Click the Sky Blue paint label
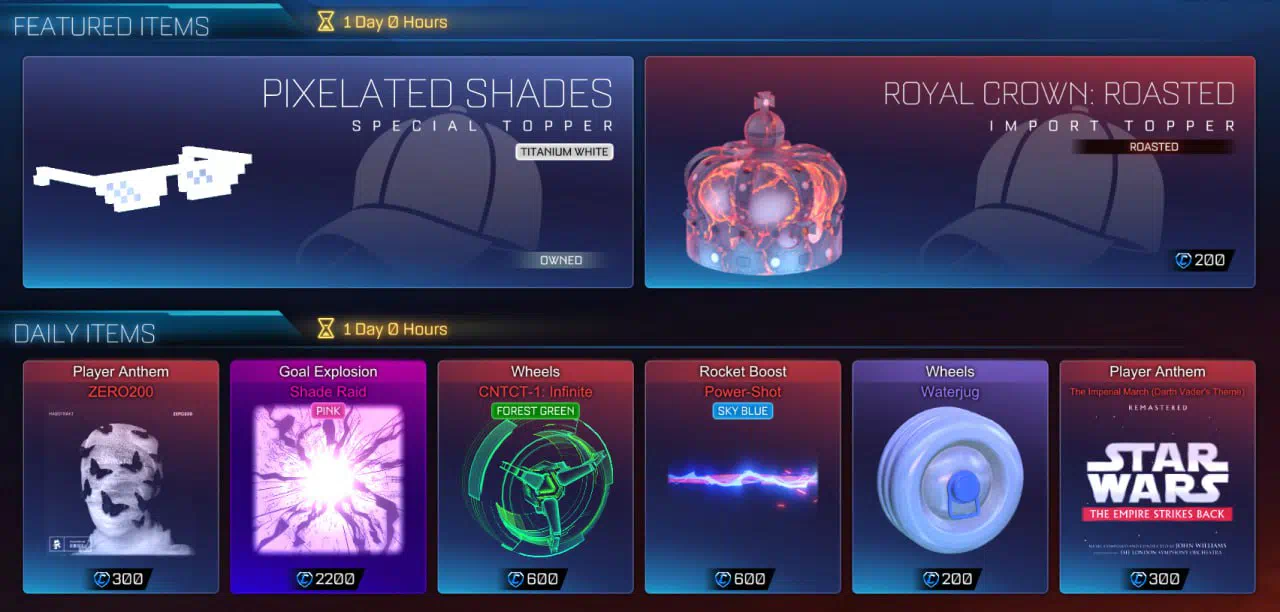The height and width of the screenshot is (612, 1280). point(742,411)
